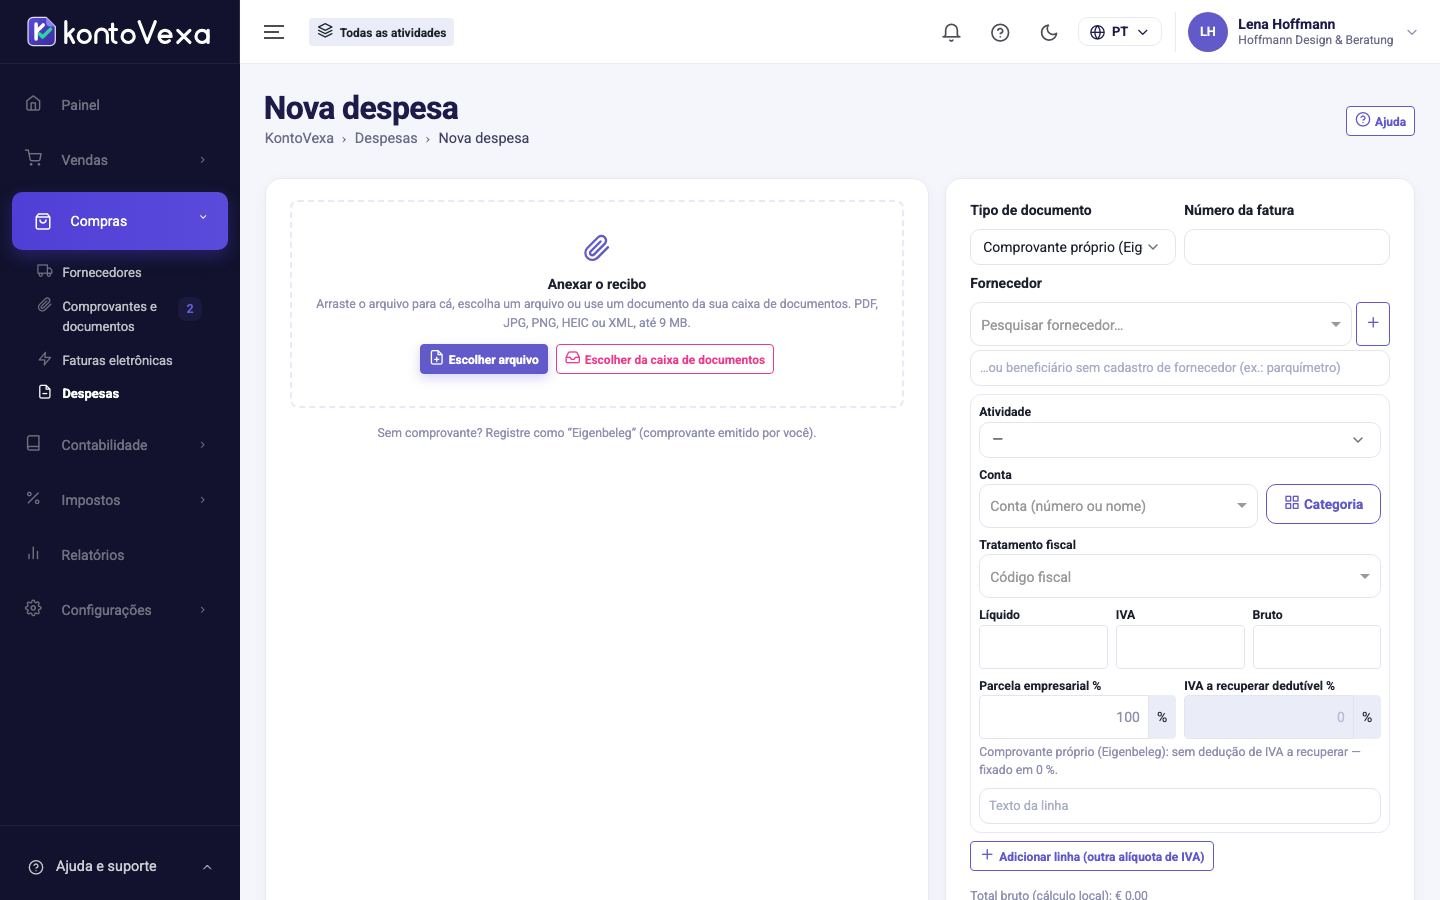1440x900 pixels.
Task: Click the Líquido amount field
Action: click(1043, 647)
